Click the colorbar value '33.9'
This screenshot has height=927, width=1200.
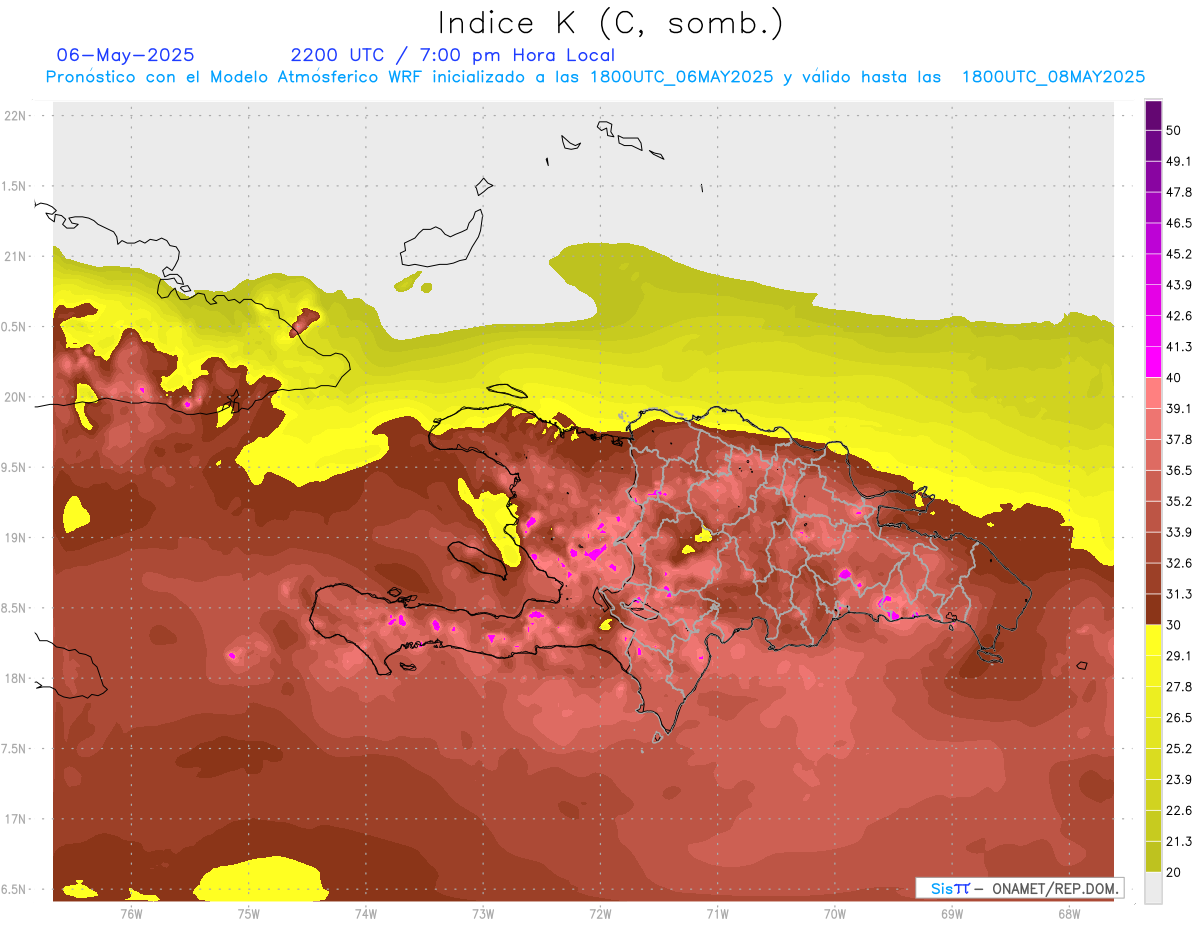(x=1178, y=532)
